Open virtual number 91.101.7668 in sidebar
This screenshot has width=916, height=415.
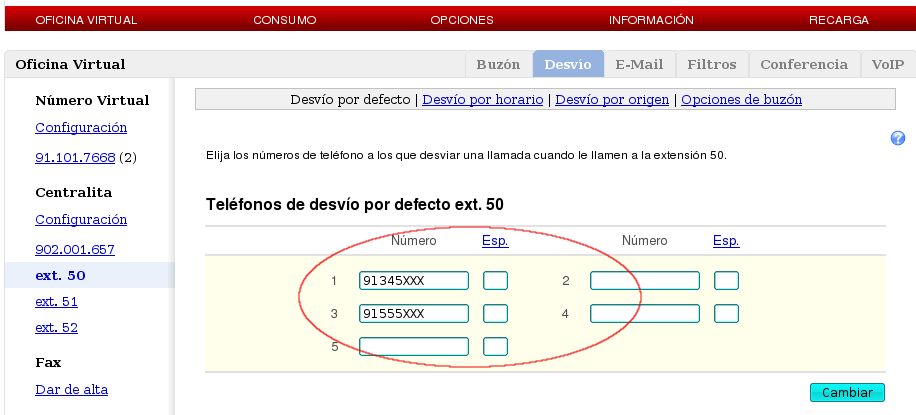[75, 158]
